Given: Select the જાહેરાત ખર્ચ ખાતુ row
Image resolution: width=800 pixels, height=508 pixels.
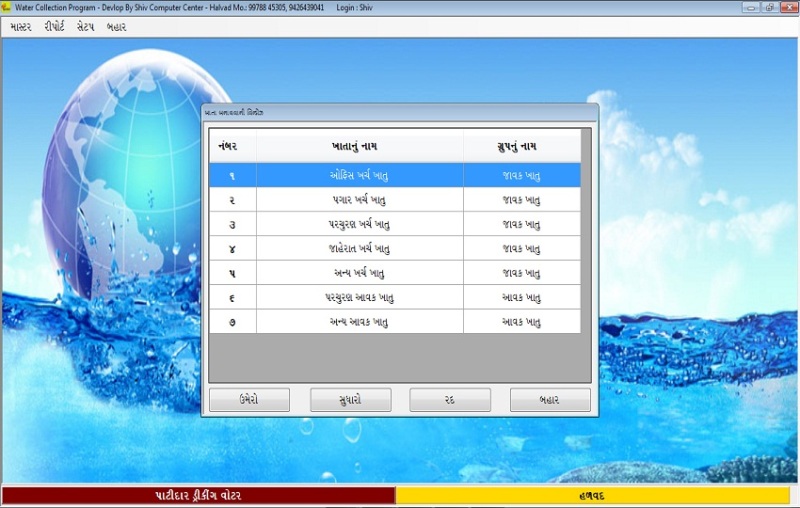Looking at the screenshot, I should coord(359,248).
